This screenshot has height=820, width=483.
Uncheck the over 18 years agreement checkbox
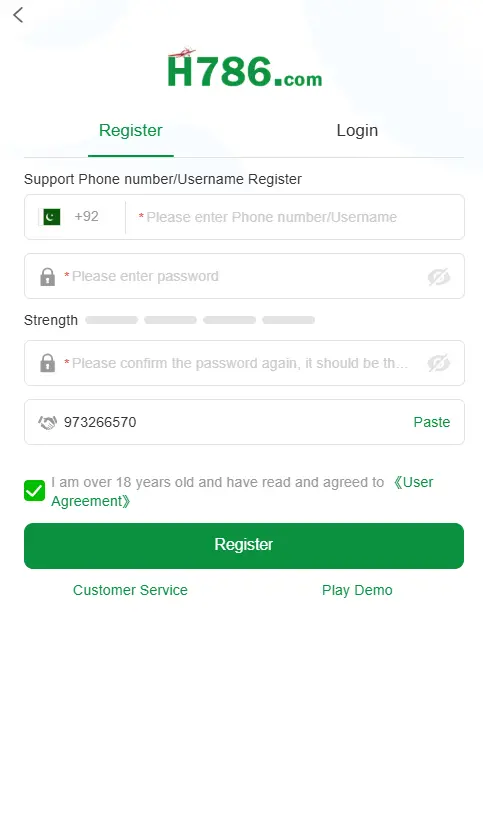(x=34, y=491)
